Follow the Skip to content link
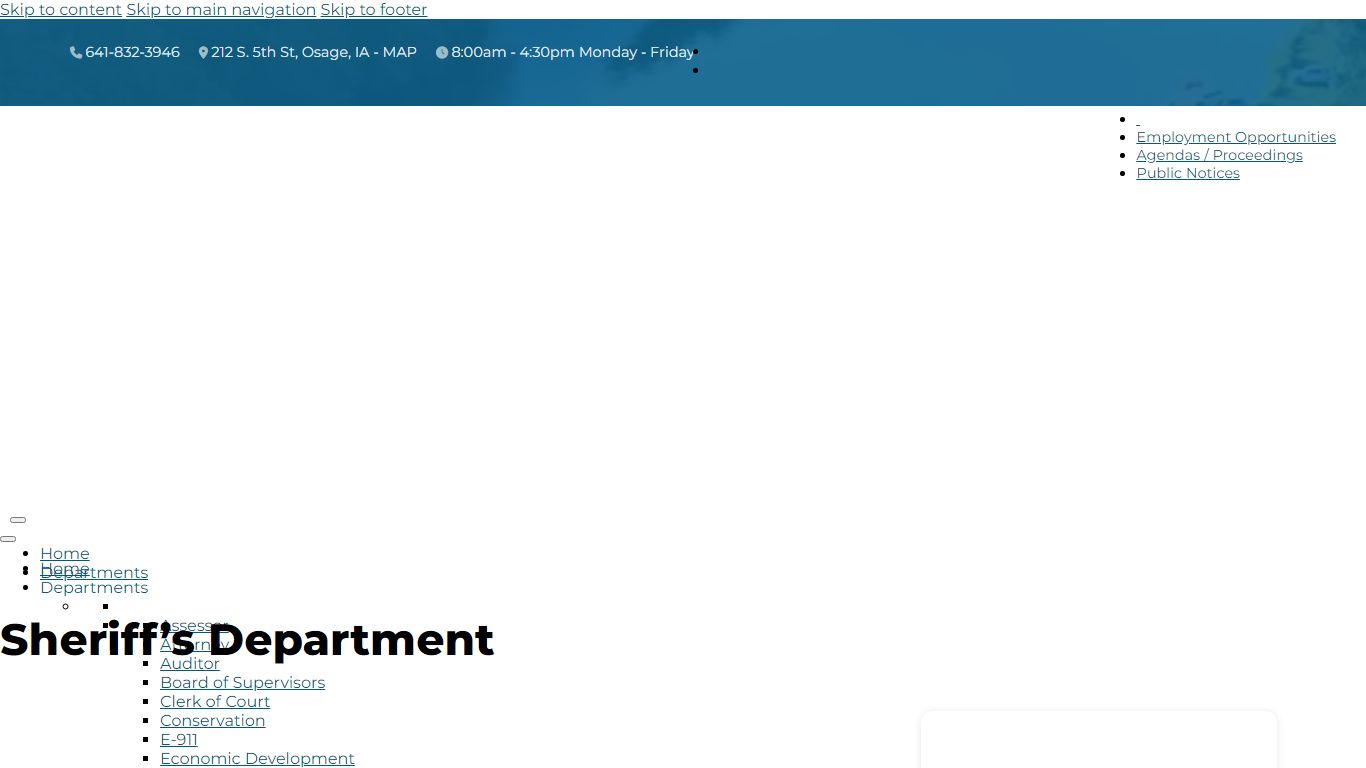The image size is (1366, 768). [x=61, y=10]
